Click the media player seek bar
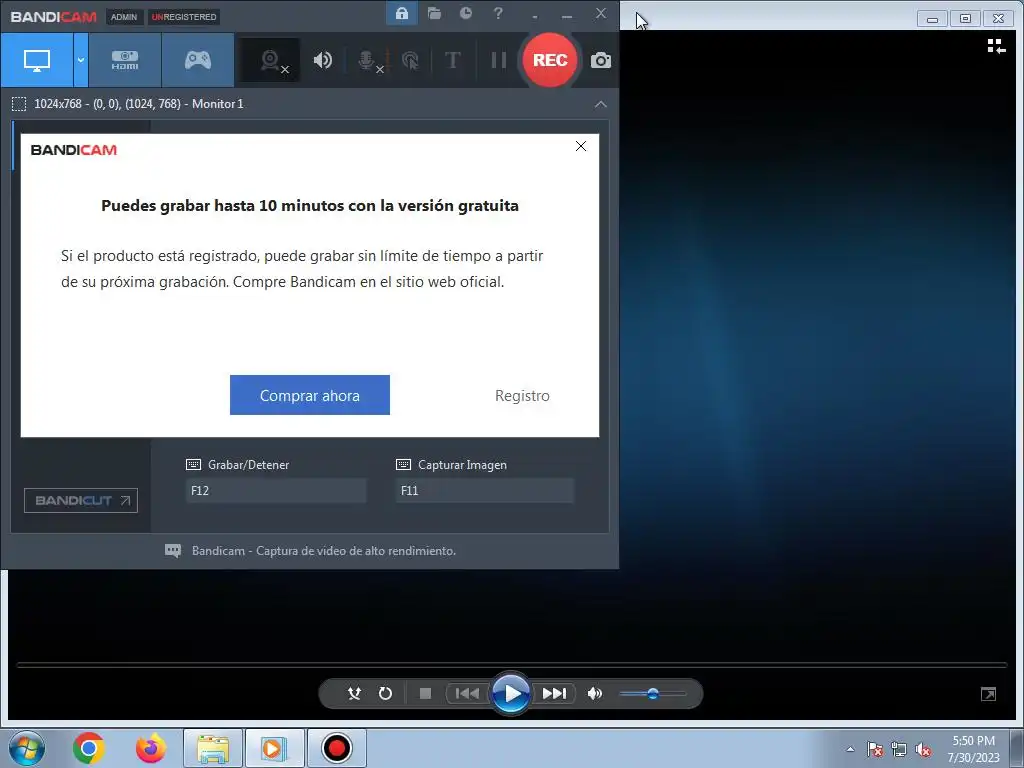The height and width of the screenshot is (768, 1024). (512, 665)
